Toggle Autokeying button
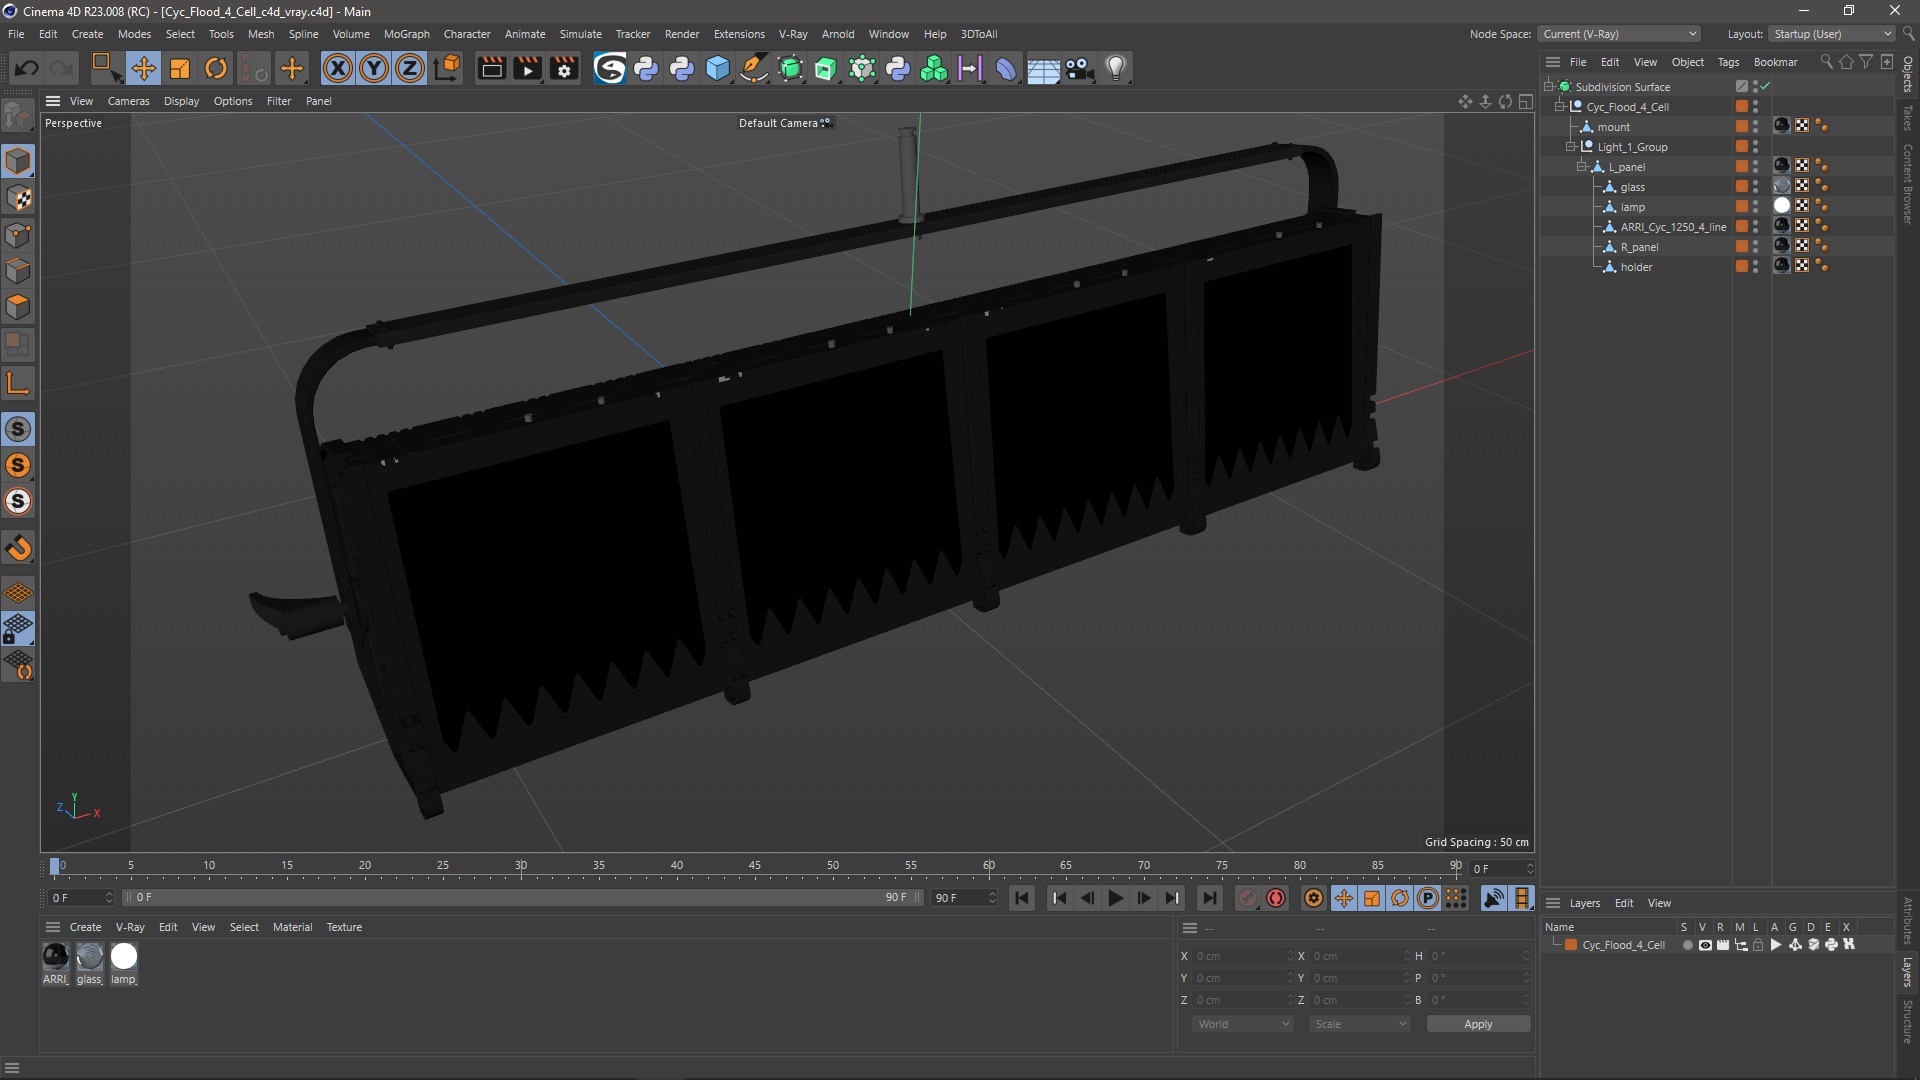 point(1276,898)
